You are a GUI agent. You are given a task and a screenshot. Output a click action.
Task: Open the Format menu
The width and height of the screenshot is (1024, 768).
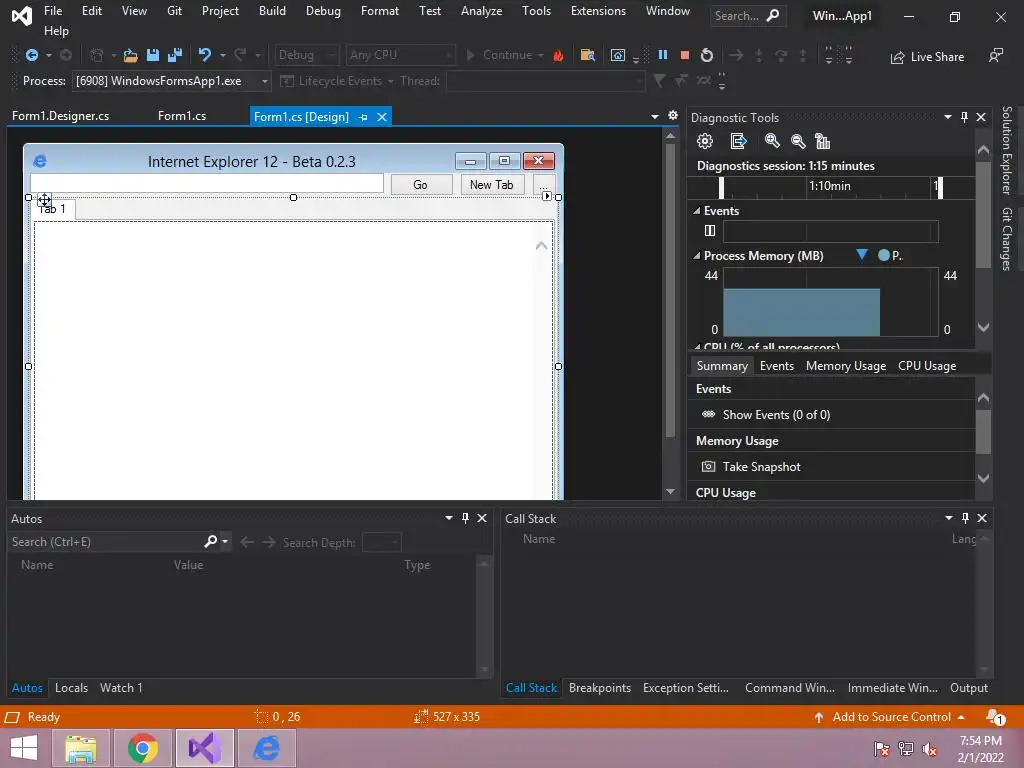379,11
